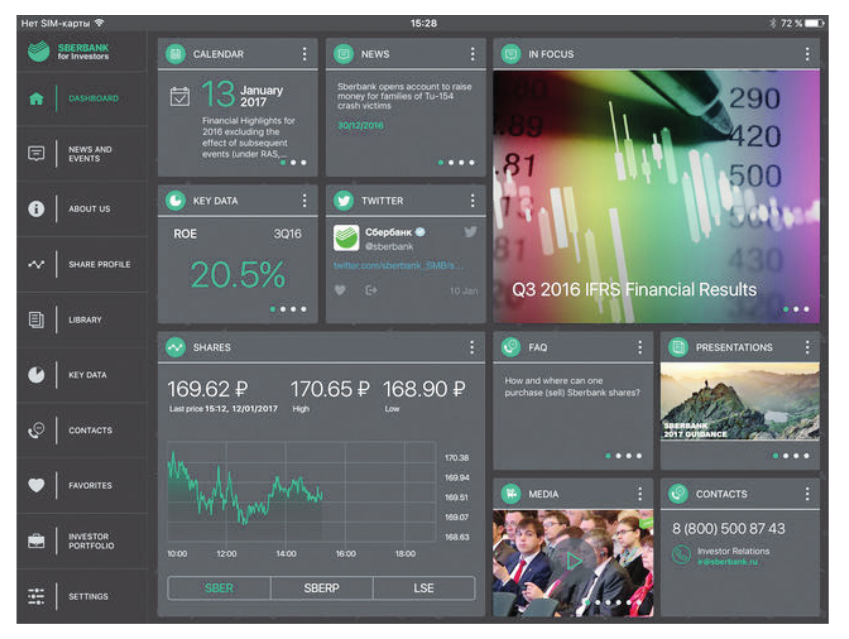Click the Sberbank for Investors logo
The width and height of the screenshot is (849, 639).
(68, 51)
